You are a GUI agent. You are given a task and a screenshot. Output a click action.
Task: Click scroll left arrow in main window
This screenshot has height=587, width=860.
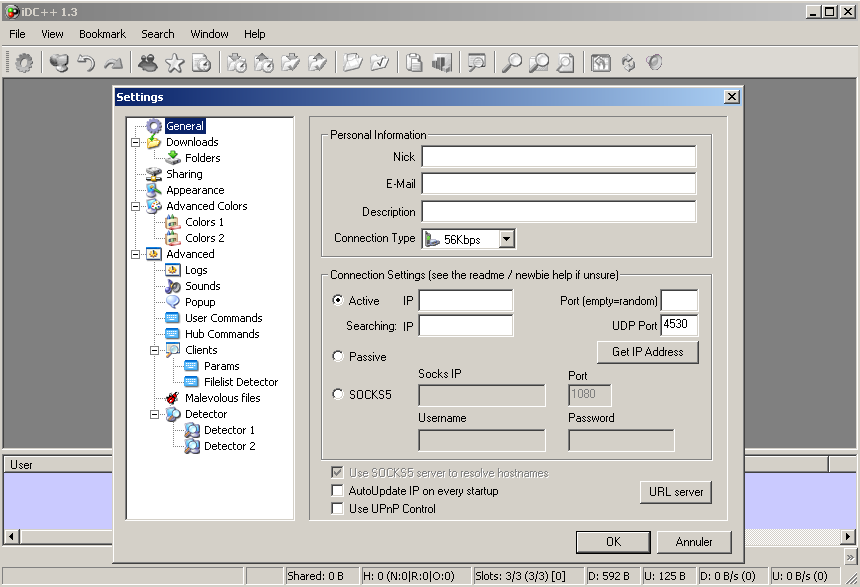pyautogui.click(x=12, y=537)
